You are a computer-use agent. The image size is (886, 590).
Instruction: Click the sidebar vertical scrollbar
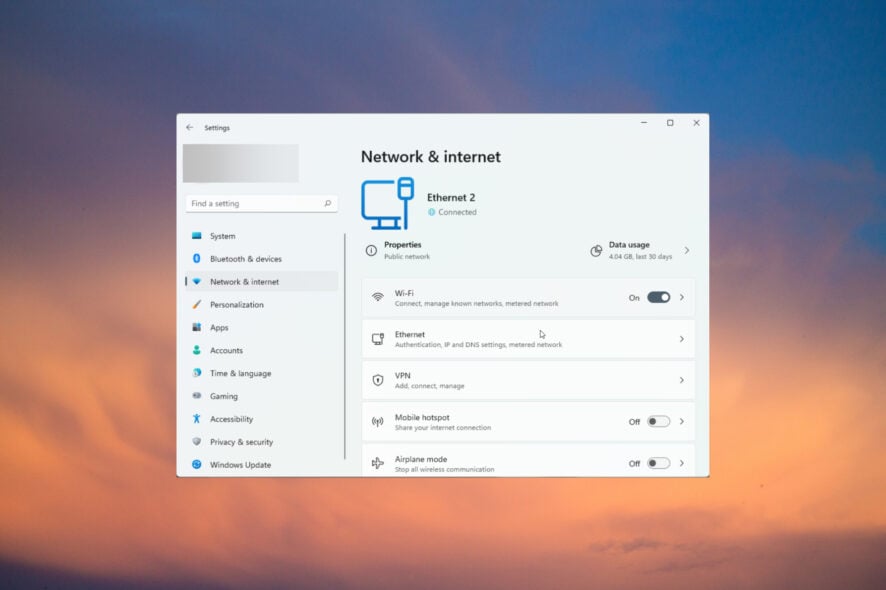click(345, 346)
